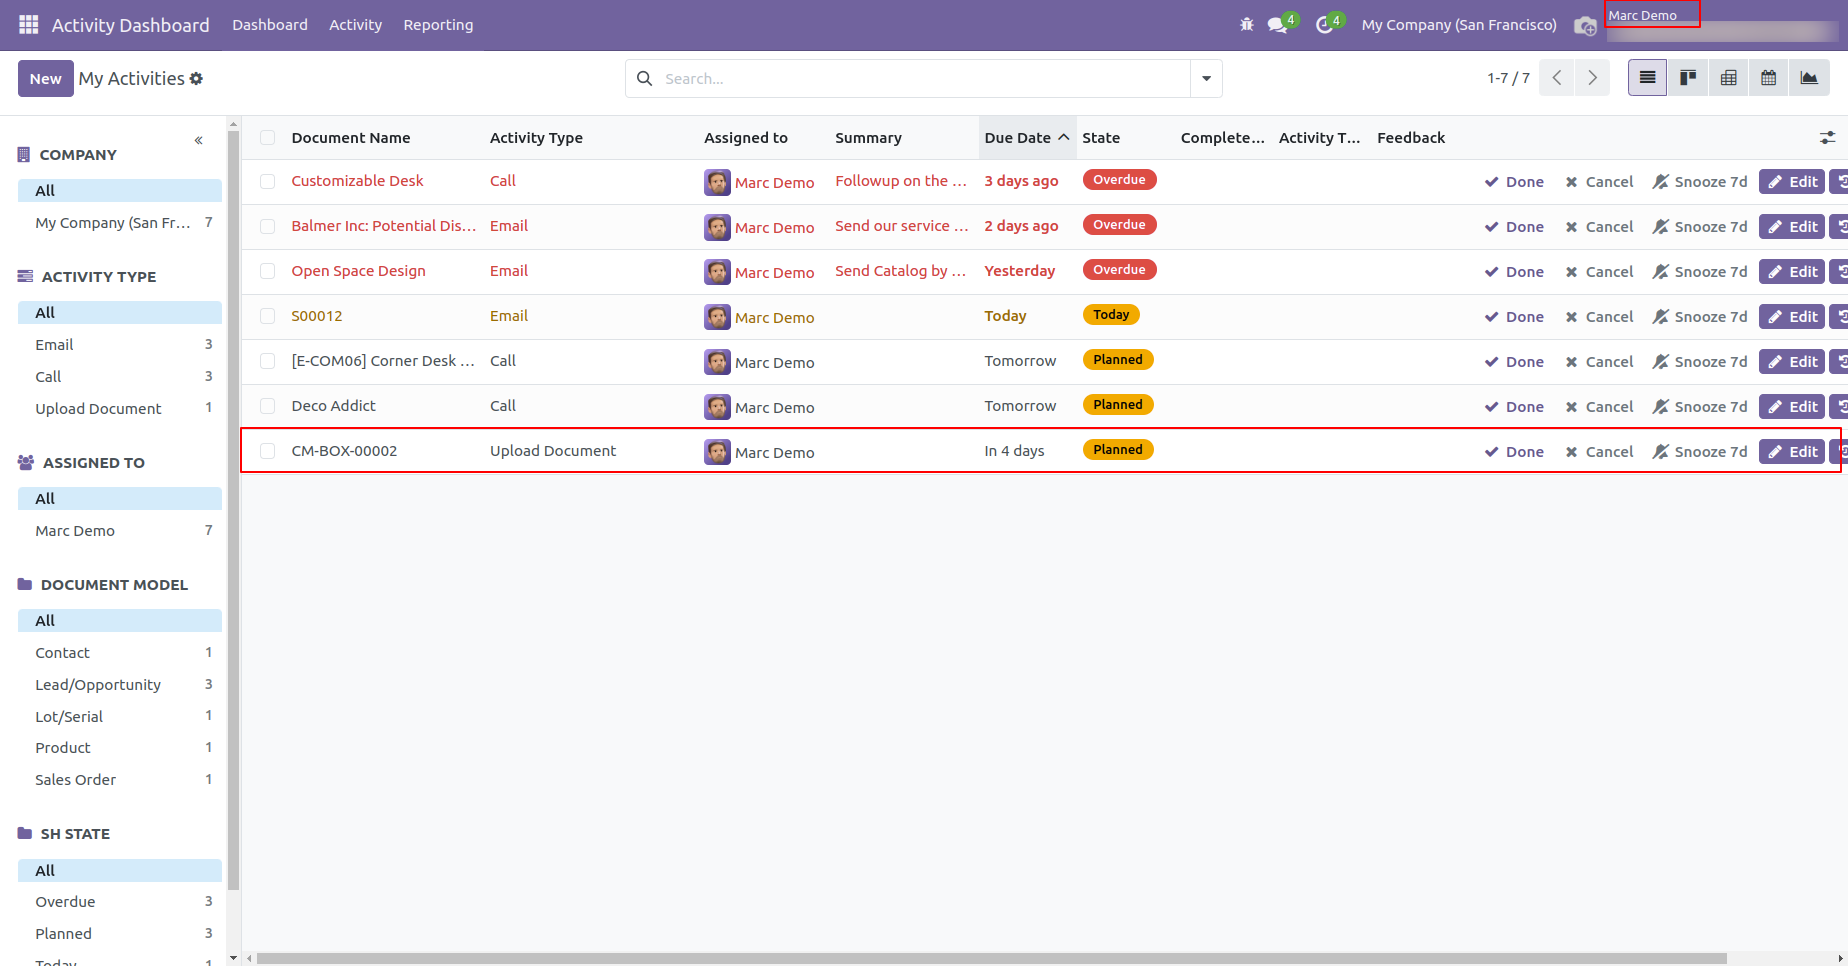Open the Reporting menu
Image resolution: width=1848 pixels, height=966 pixels.
point(438,25)
